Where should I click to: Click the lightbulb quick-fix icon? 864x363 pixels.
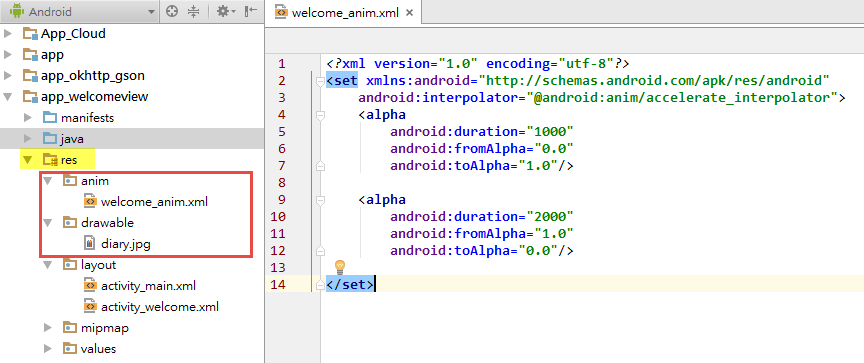[340, 268]
